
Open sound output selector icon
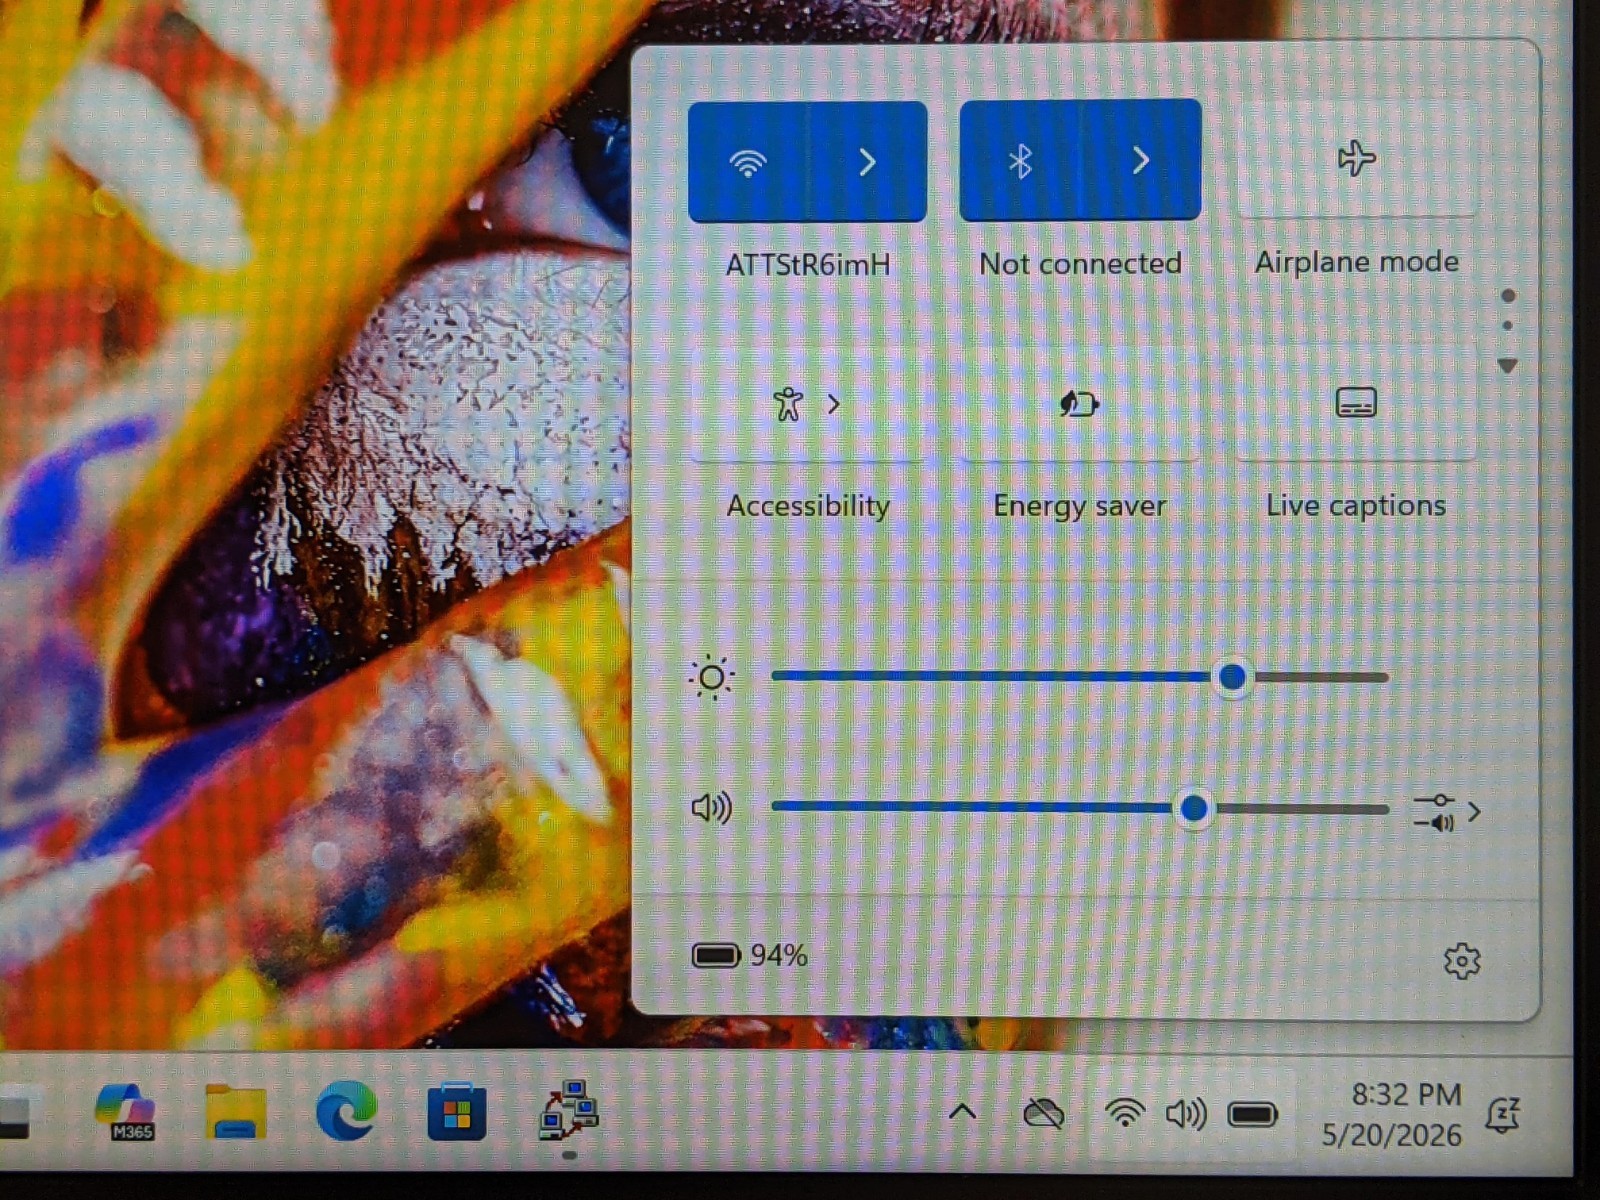(x=1446, y=812)
